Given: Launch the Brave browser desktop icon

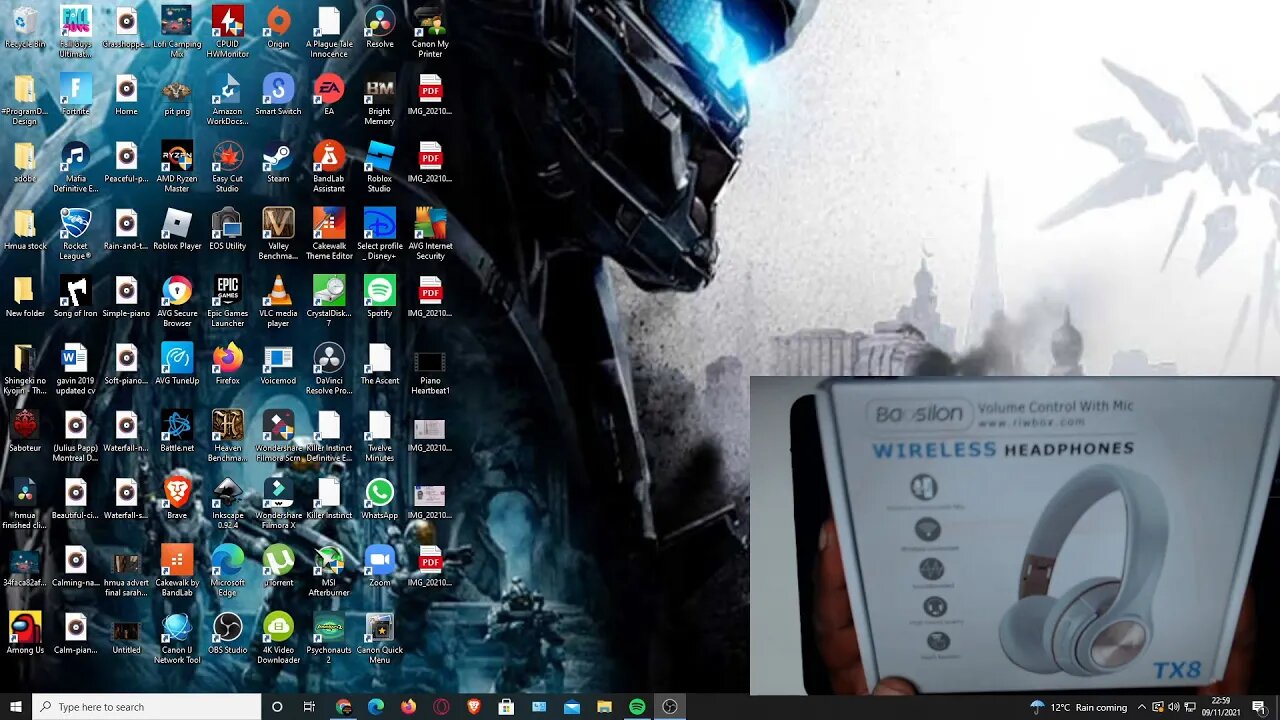Looking at the screenshot, I should [x=177, y=498].
